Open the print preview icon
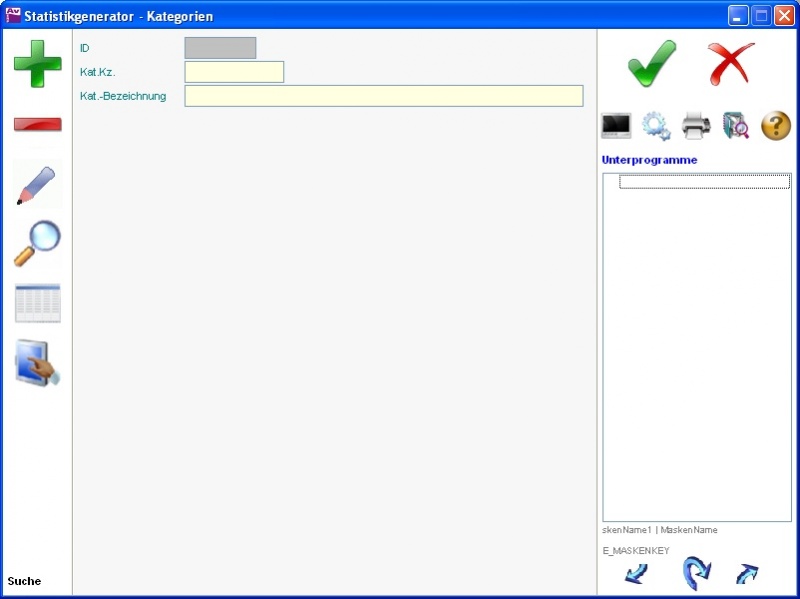 (x=736, y=126)
